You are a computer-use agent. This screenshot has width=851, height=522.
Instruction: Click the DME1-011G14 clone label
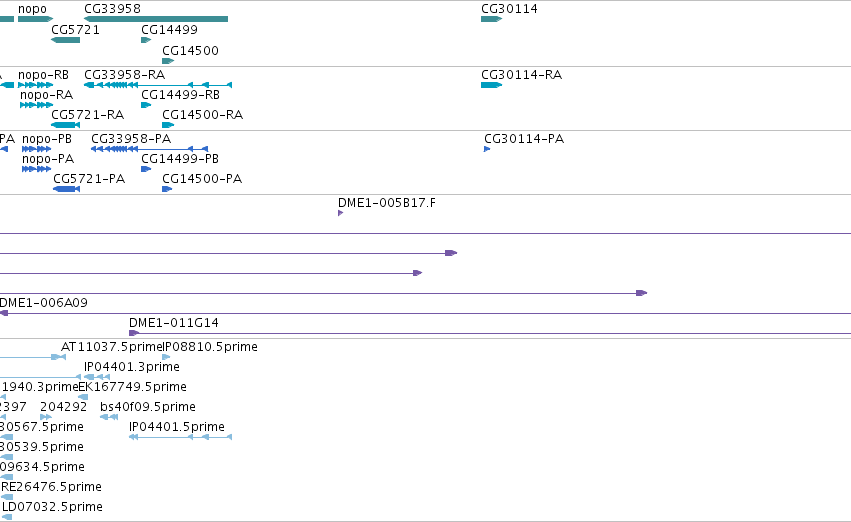click(x=174, y=322)
